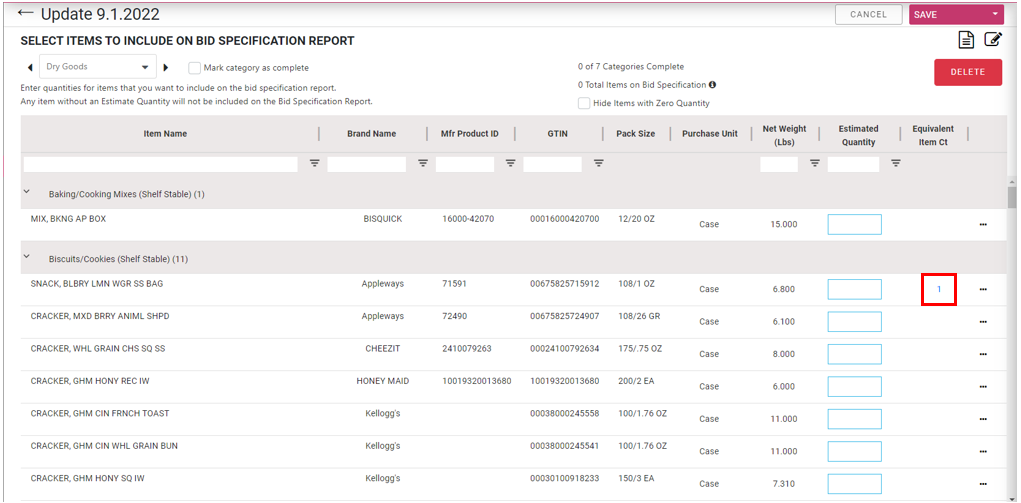Open Item Name filter options icon
The image size is (1021, 503).
pos(315,163)
